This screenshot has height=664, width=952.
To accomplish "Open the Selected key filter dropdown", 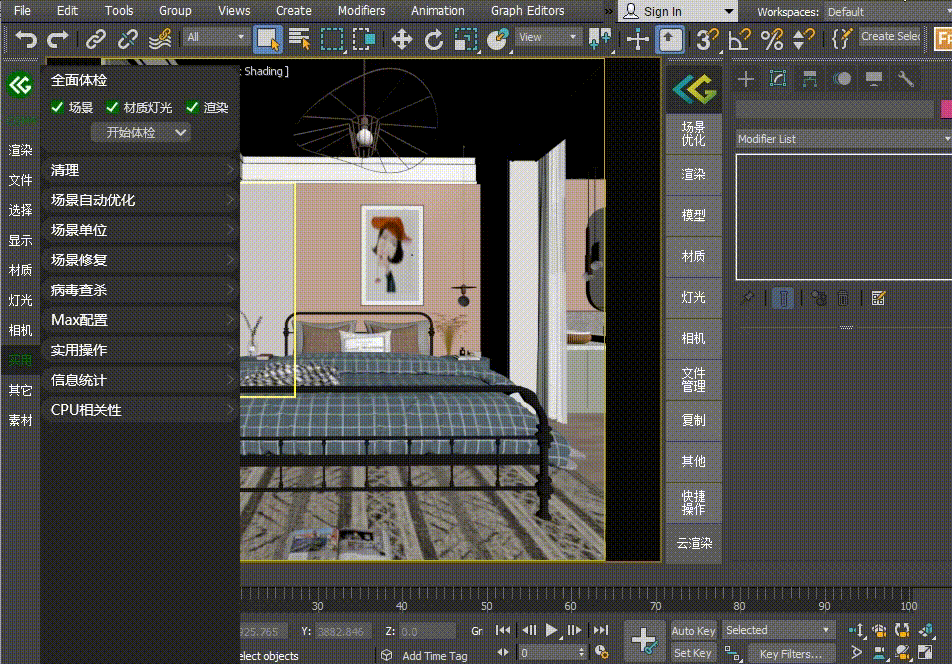I will coord(778,630).
